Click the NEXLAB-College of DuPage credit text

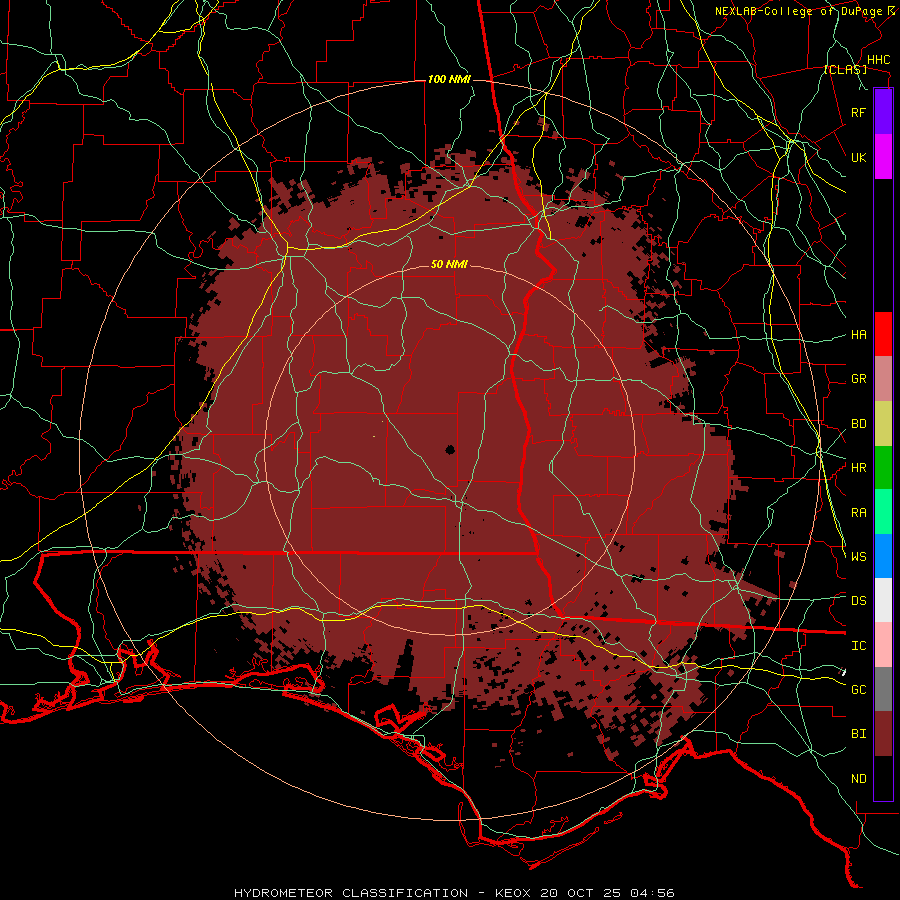(798, 11)
